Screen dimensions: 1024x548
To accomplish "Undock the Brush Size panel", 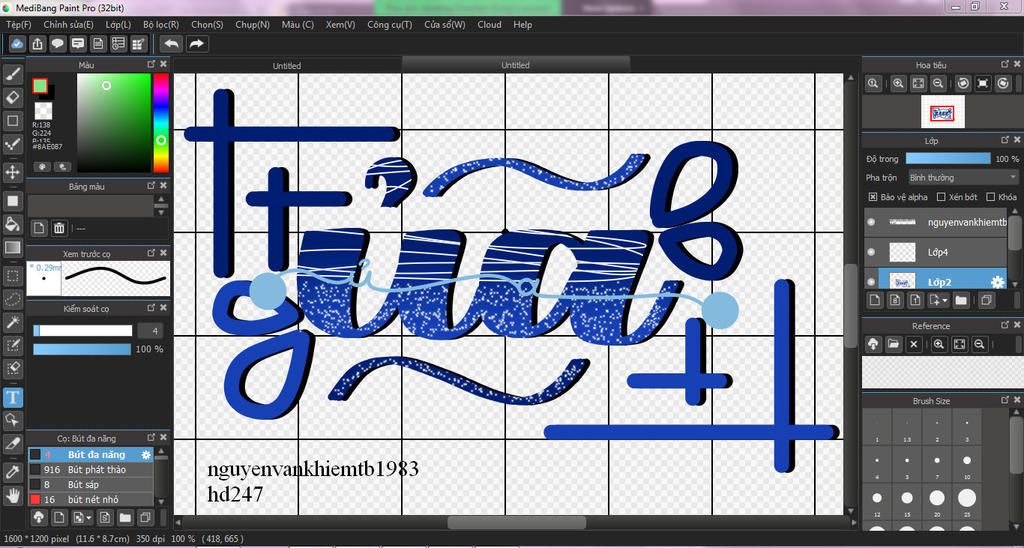I will 1005,400.
